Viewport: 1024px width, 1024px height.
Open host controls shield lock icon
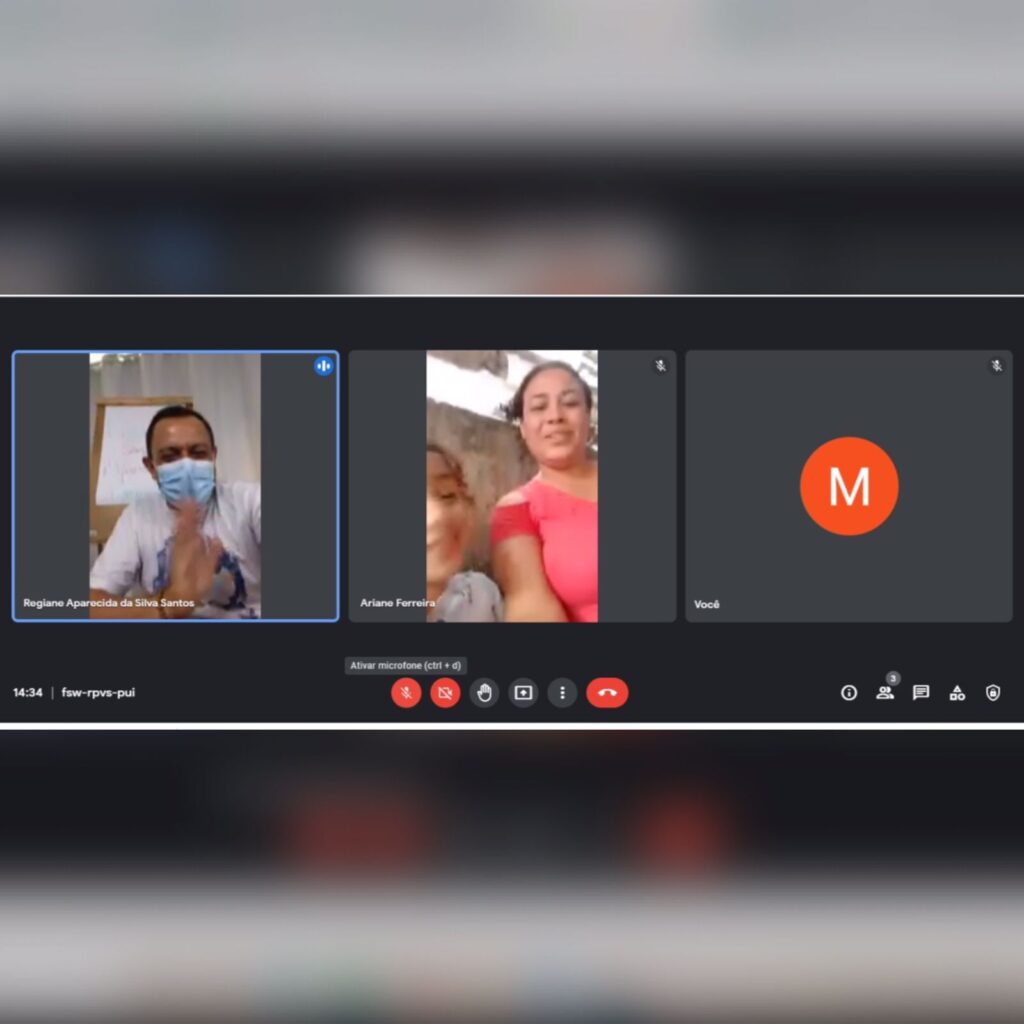[993, 692]
